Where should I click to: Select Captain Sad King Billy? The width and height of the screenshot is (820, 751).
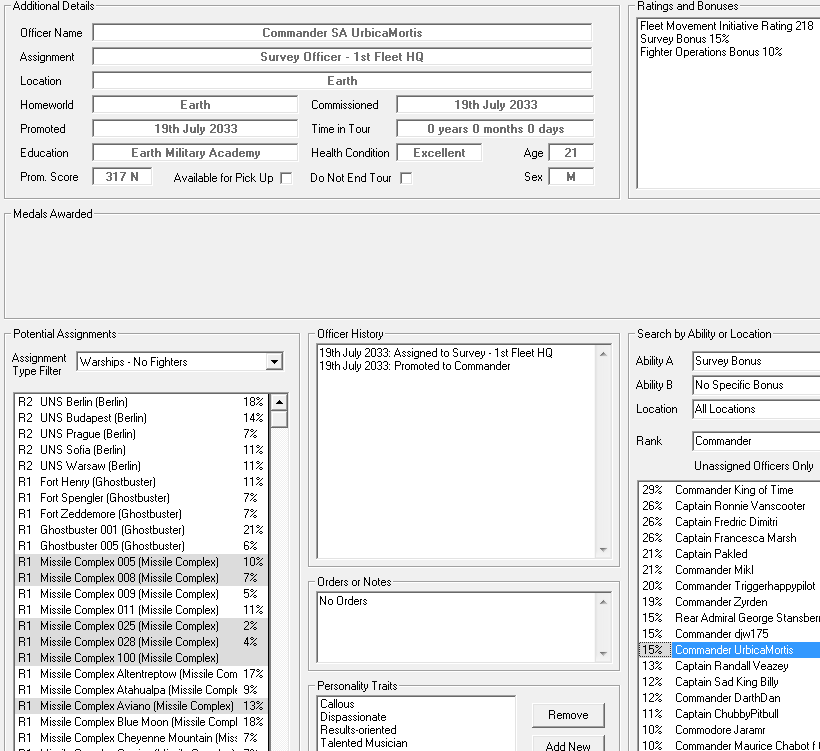pyautogui.click(x=730, y=682)
